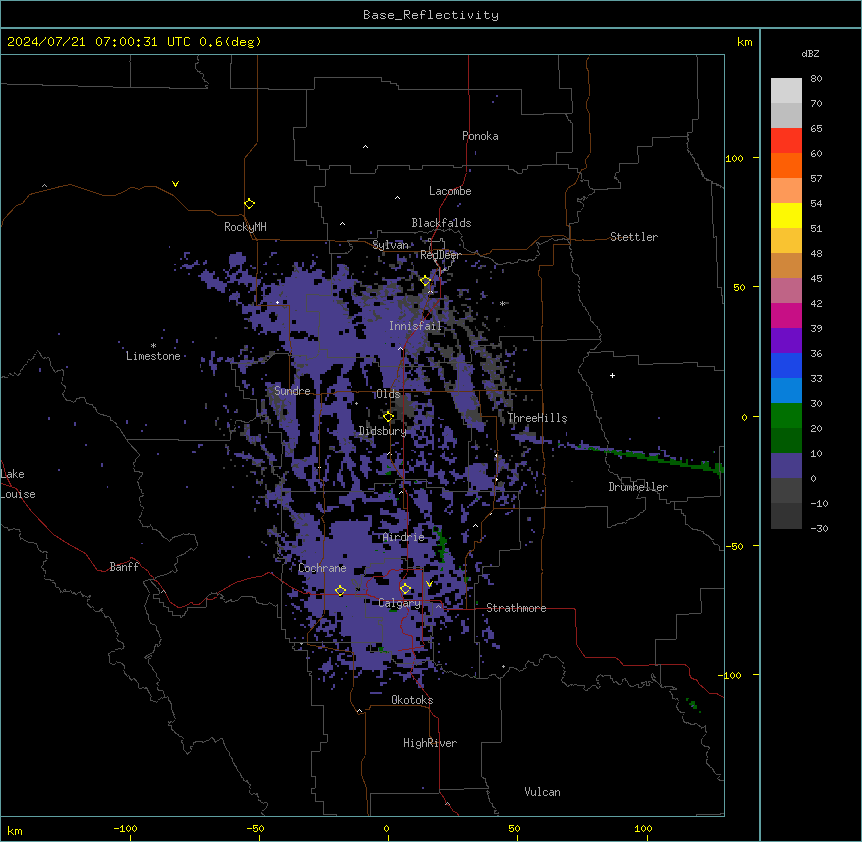Click the HighRiver label
The height and width of the screenshot is (842, 862).
[x=430, y=743]
